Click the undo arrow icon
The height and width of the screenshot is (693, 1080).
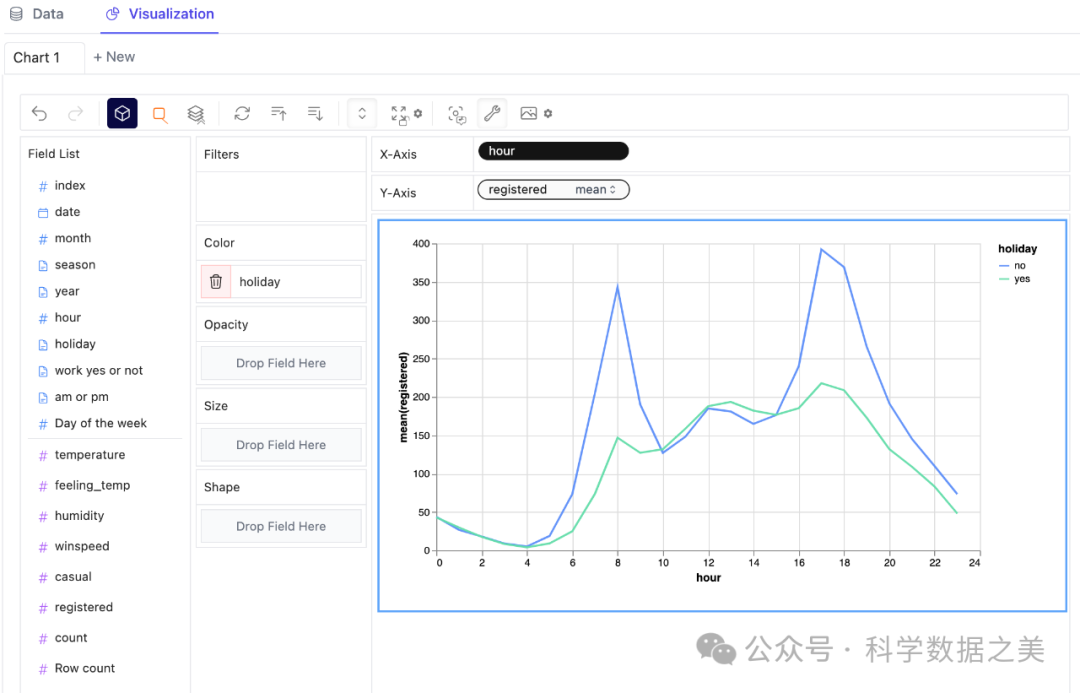point(39,114)
